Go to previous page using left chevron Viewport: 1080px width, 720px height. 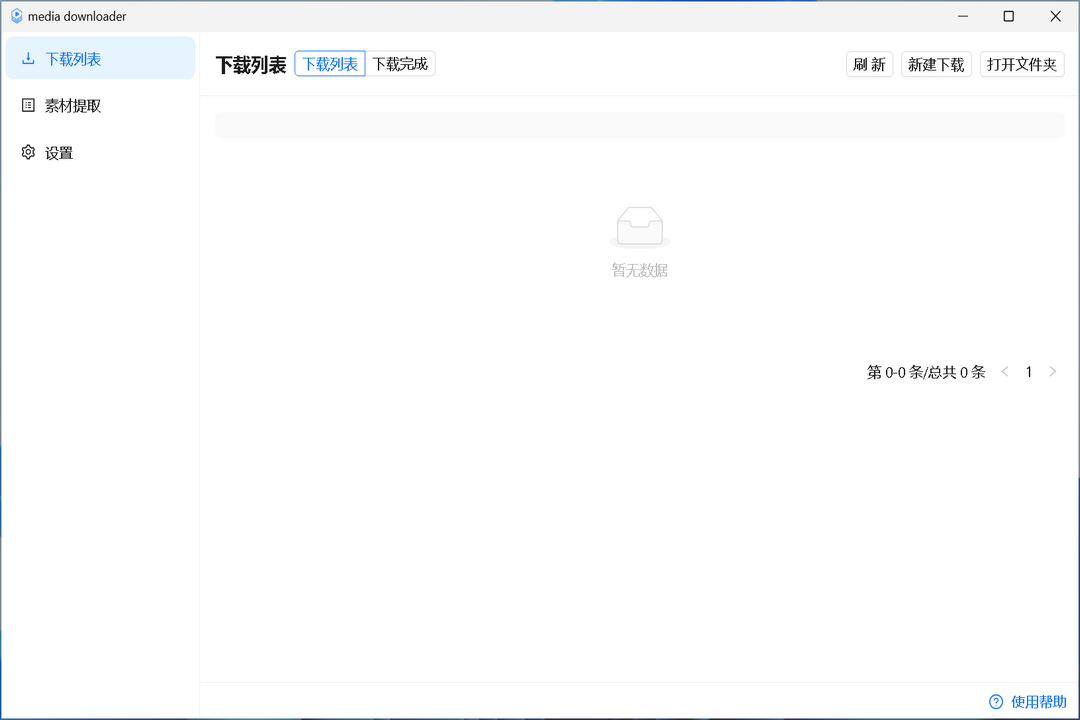coord(1005,372)
